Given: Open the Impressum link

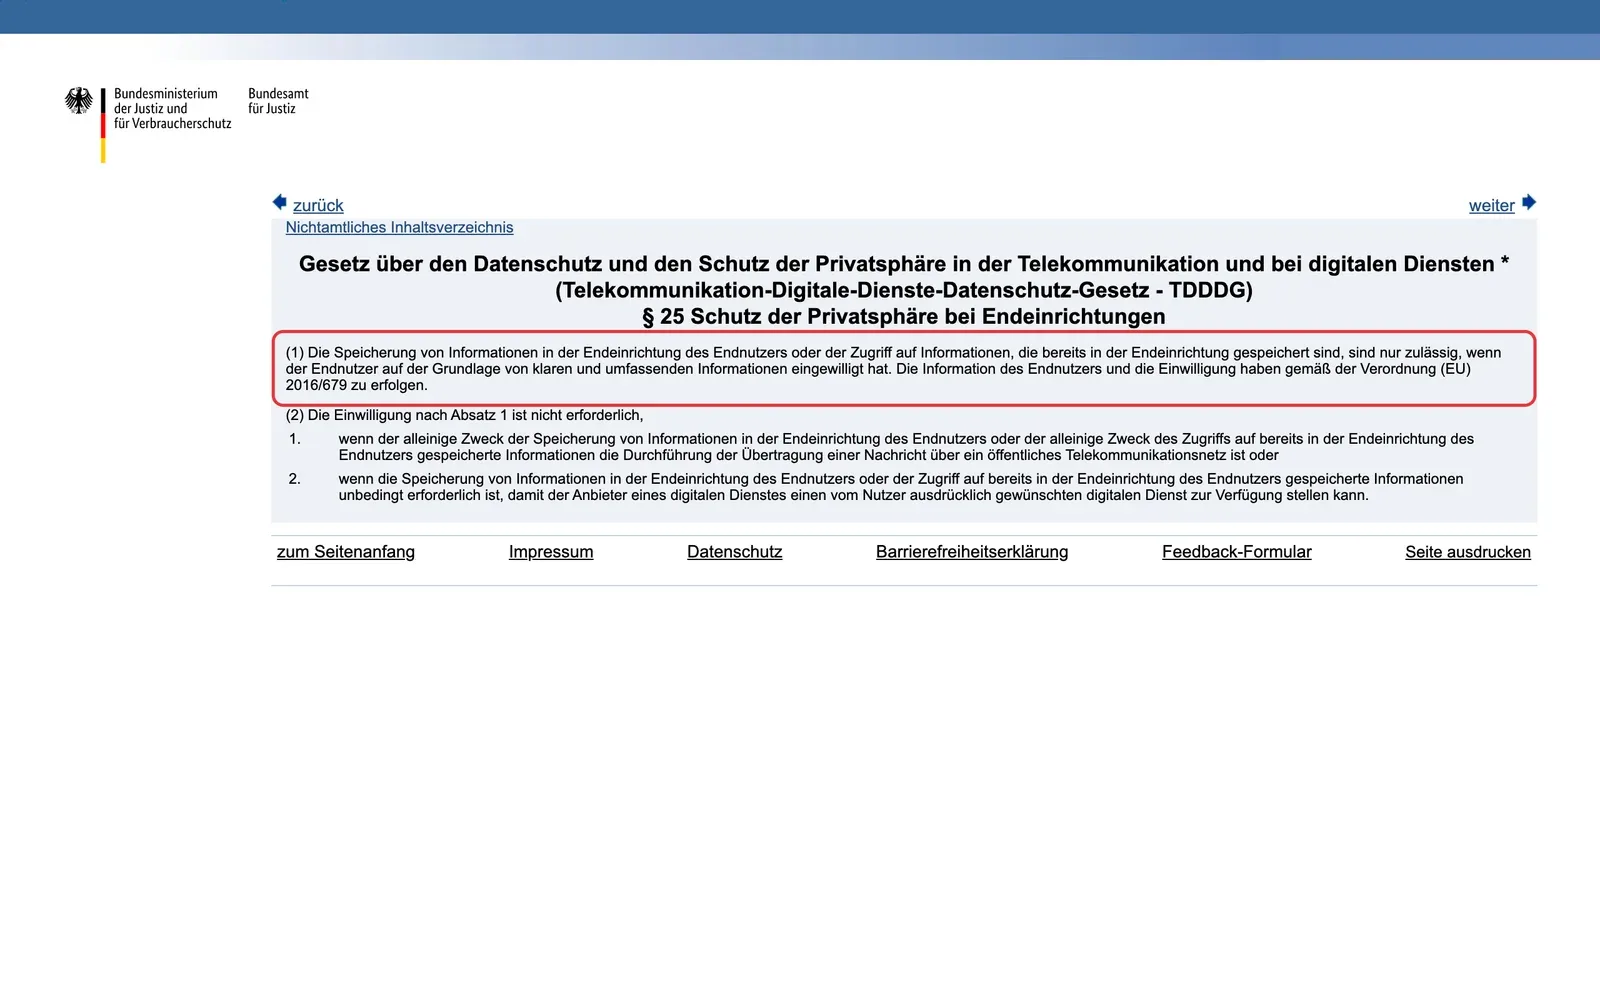Looking at the screenshot, I should click(551, 552).
